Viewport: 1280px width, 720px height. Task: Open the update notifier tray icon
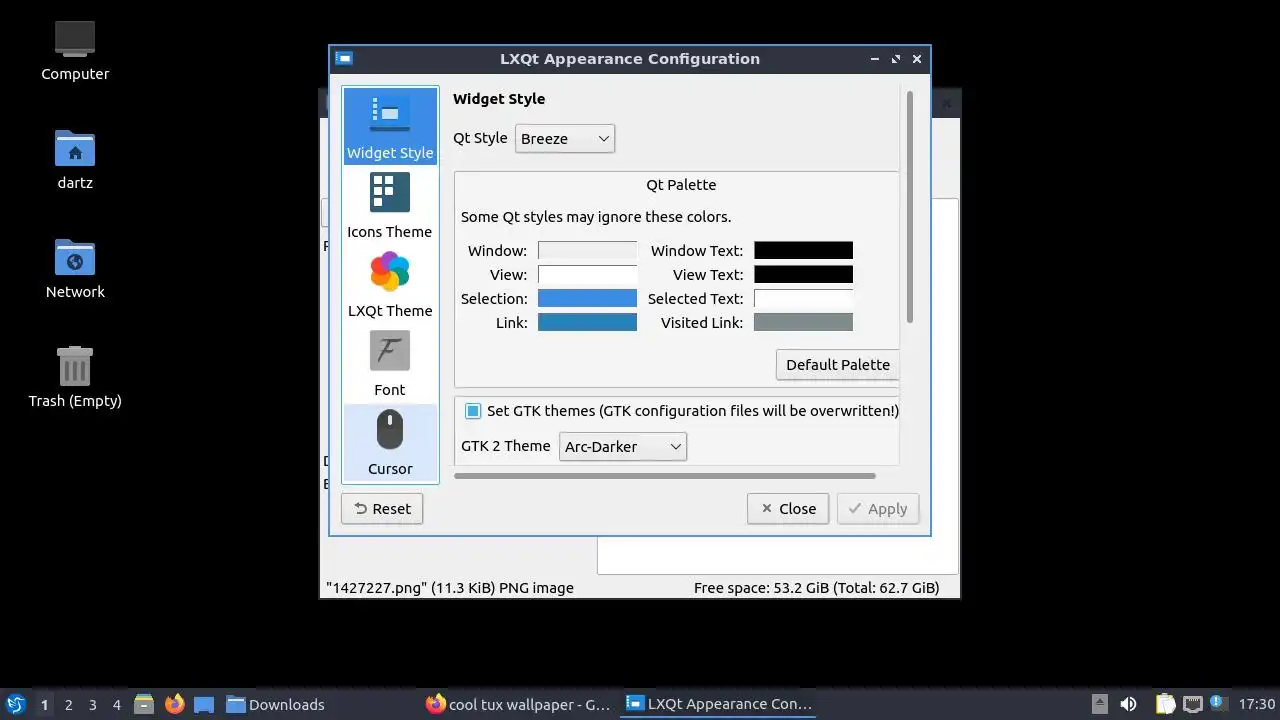(x=1217, y=703)
